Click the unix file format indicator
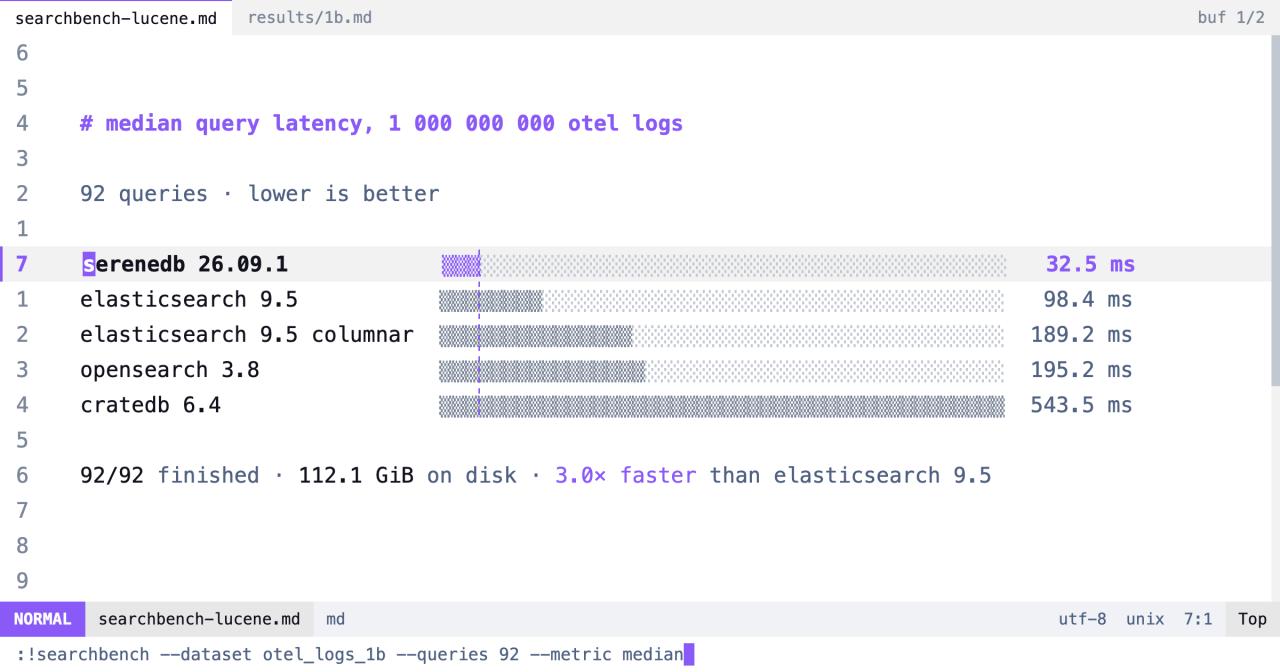1280x672 pixels. pyautogui.click(x=1145, y=619)
